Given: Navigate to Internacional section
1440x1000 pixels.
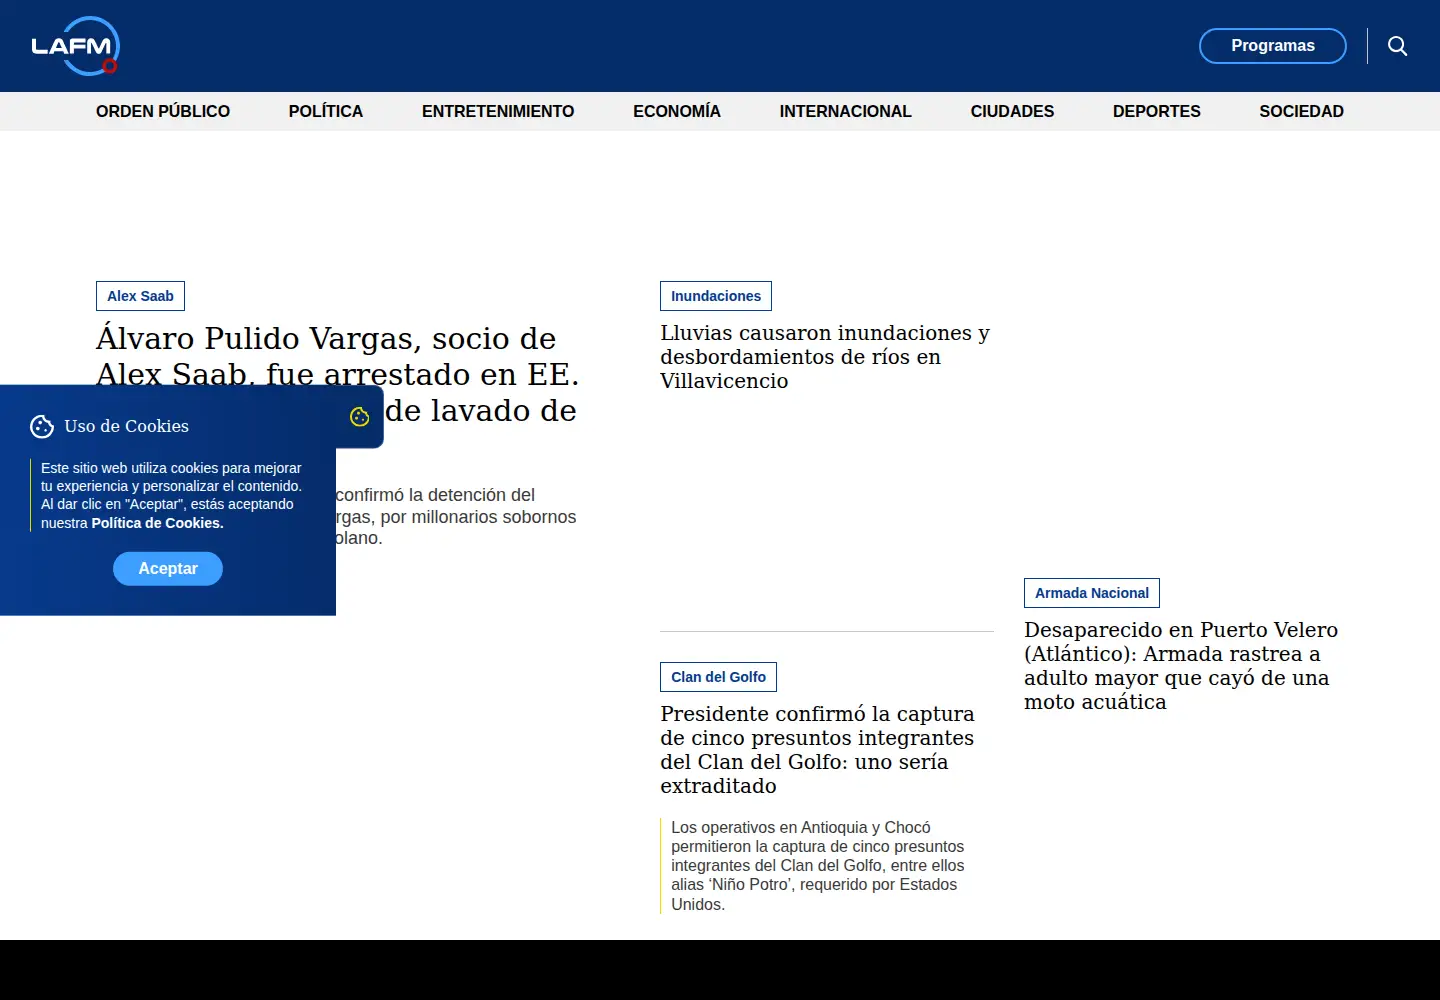Looking at the screenshot, I should pyautogui.click(x=846, y=111).
